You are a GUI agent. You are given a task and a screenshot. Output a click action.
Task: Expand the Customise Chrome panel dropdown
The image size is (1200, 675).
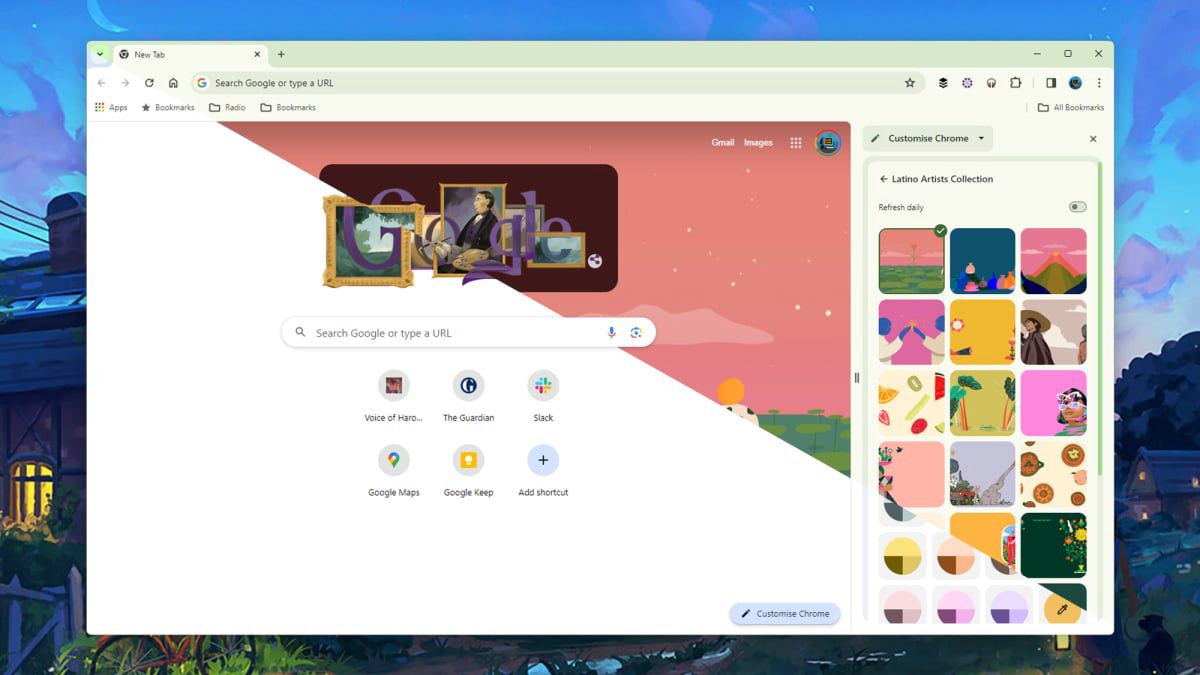(981, 138)
